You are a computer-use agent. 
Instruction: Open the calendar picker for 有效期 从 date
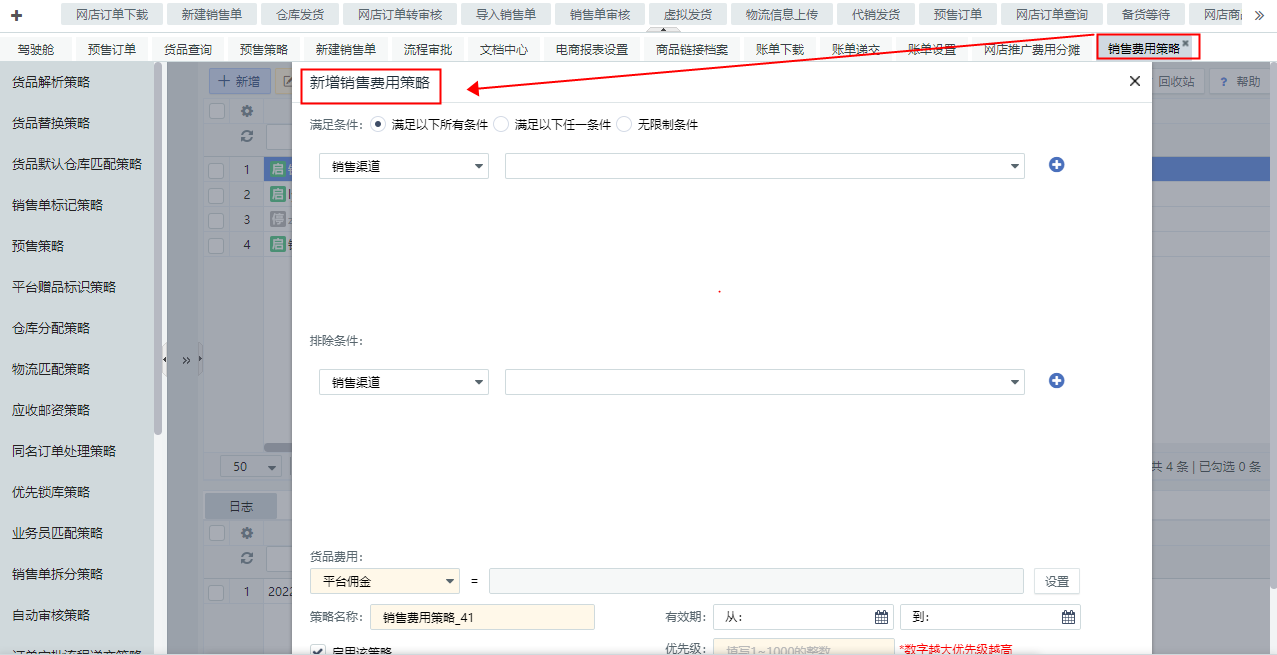click(881, 617)
